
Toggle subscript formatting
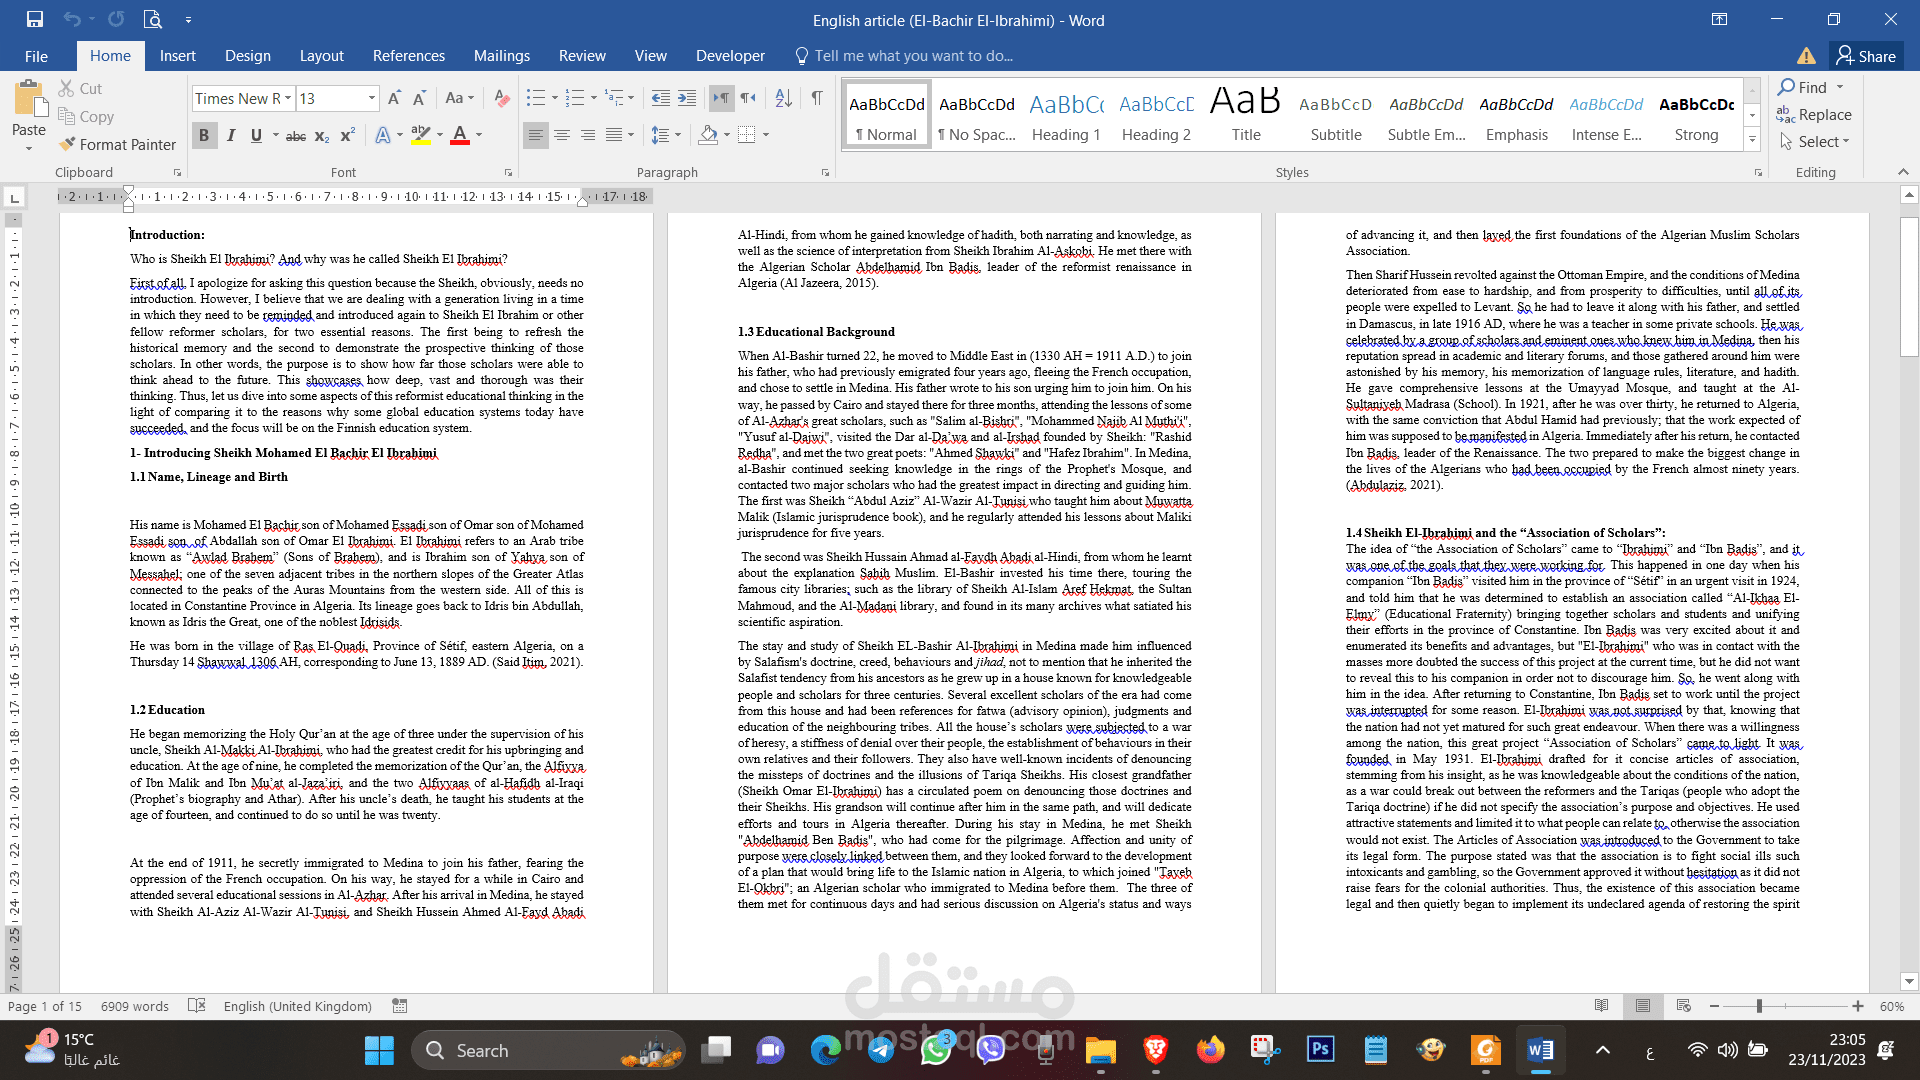coord(322,136)
